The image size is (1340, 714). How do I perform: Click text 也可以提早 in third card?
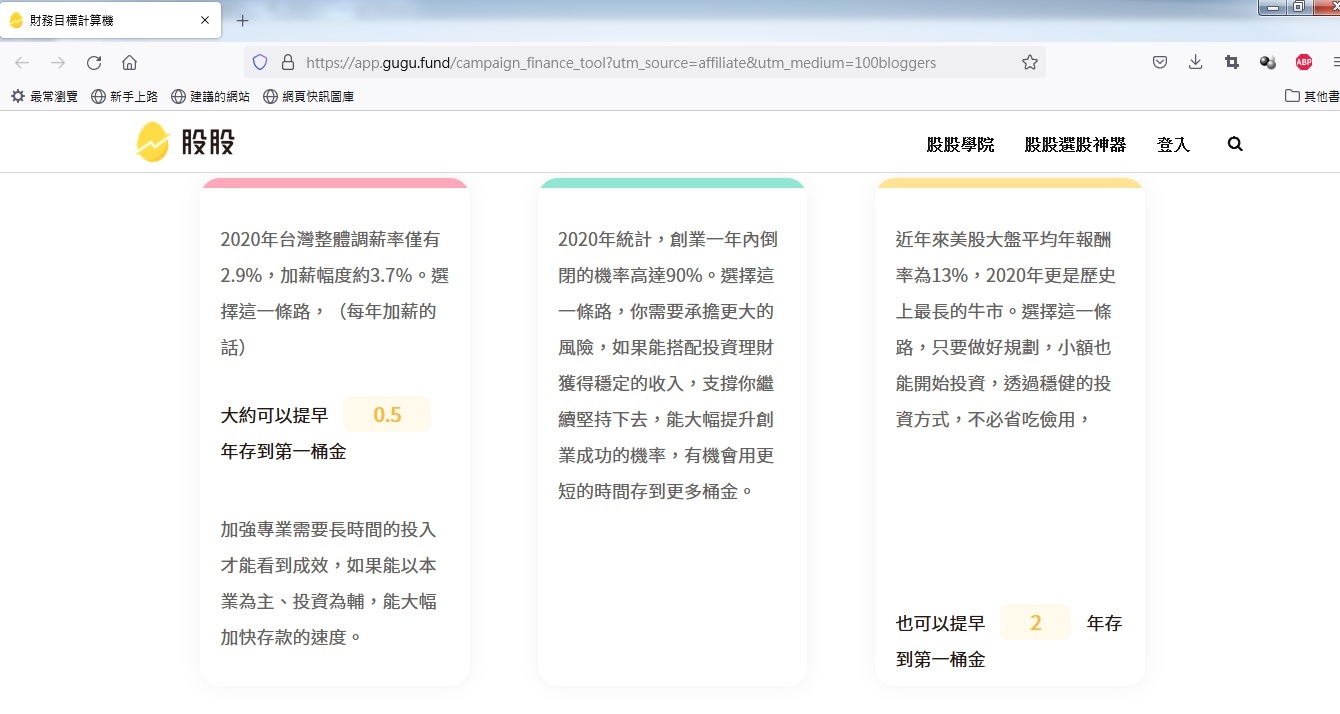940,624
